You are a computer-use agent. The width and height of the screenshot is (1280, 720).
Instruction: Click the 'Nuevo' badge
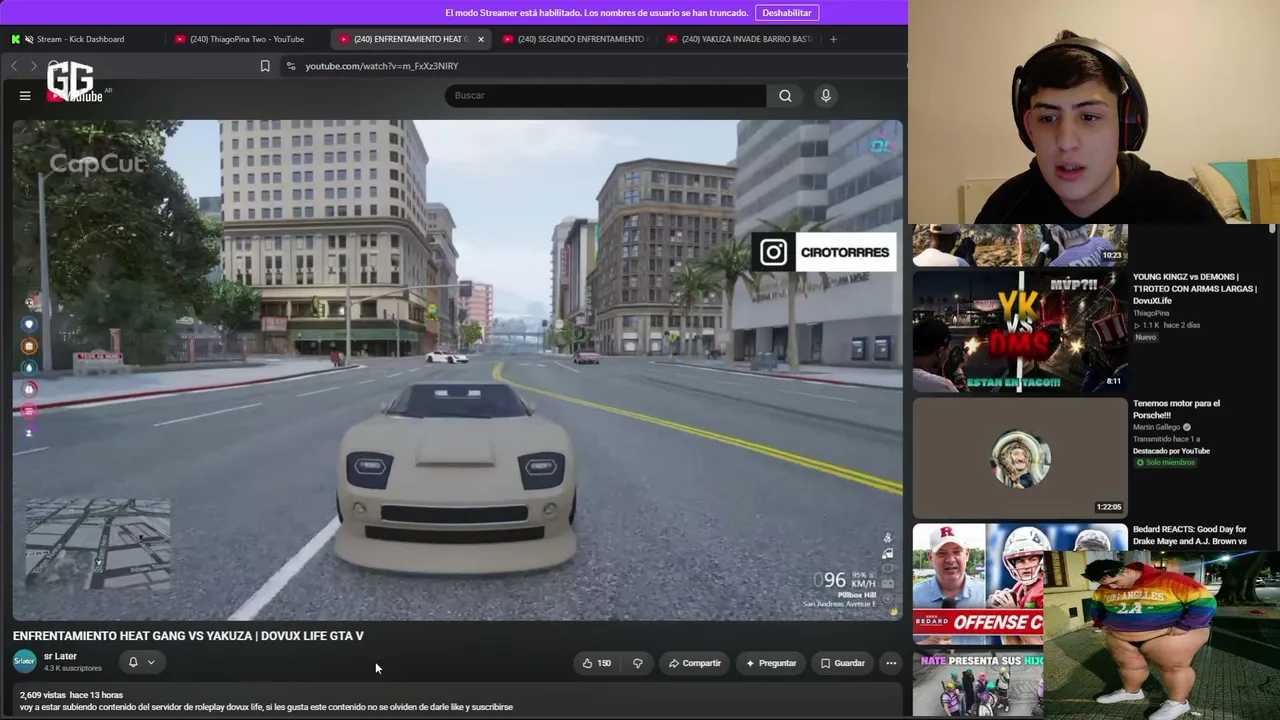[x=1145, y=337]
